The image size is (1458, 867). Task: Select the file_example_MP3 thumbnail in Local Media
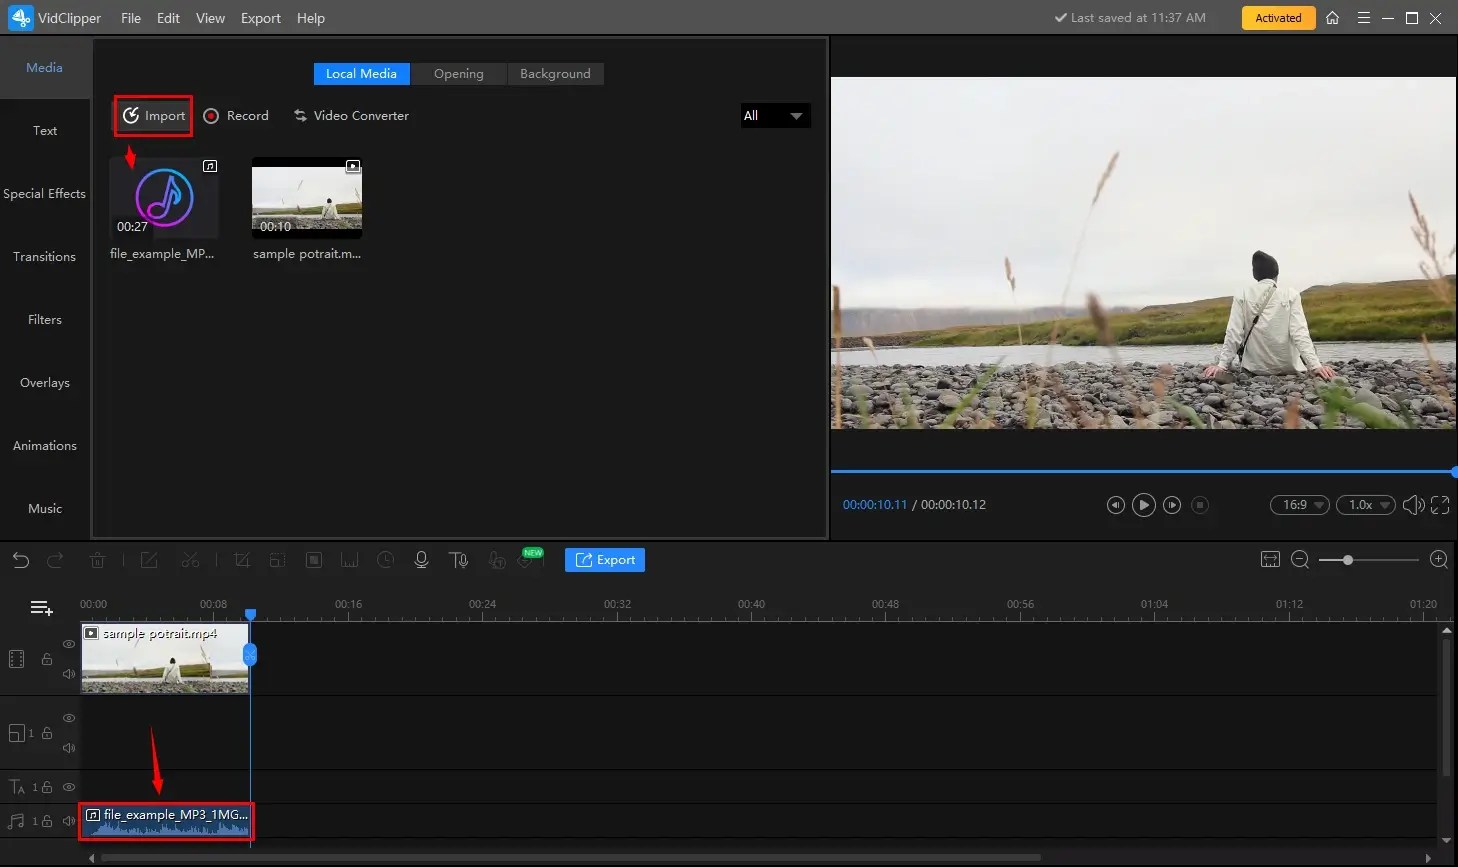point(163,197)
